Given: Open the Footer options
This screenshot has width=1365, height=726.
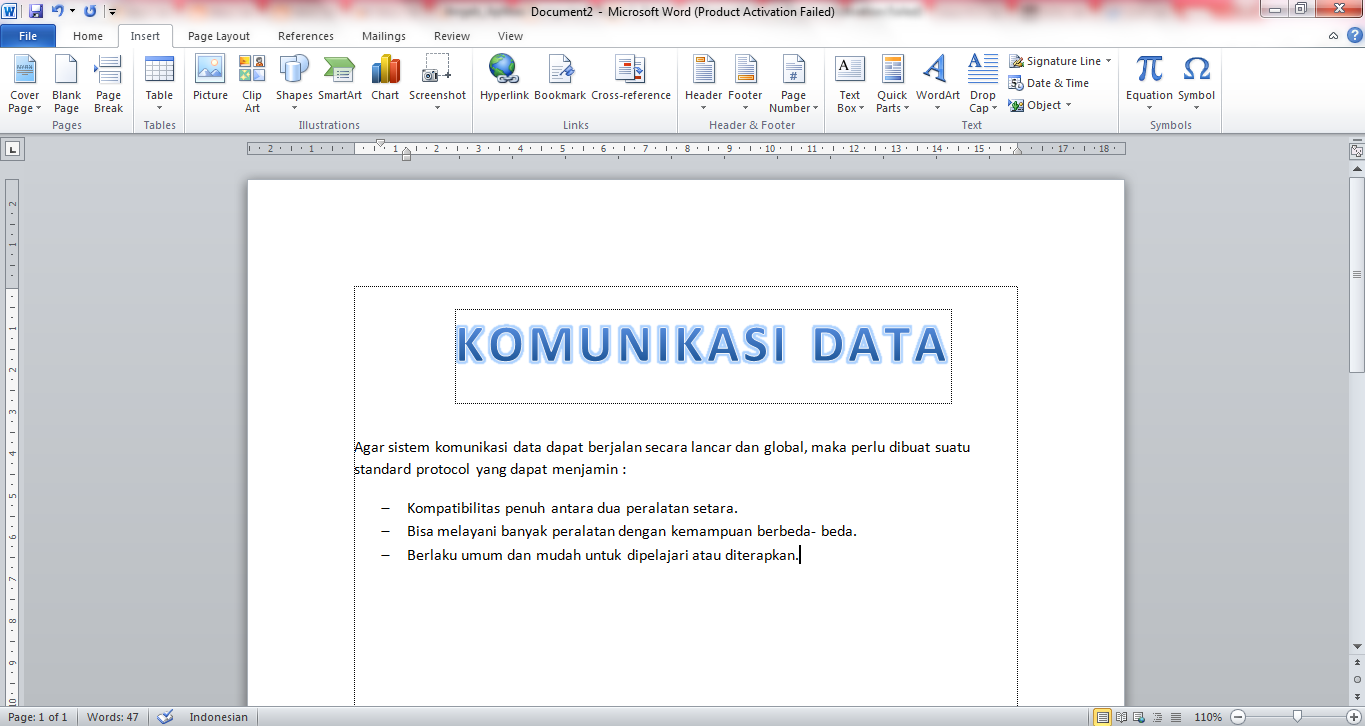Looking at the screenshot, I should 745,84.
